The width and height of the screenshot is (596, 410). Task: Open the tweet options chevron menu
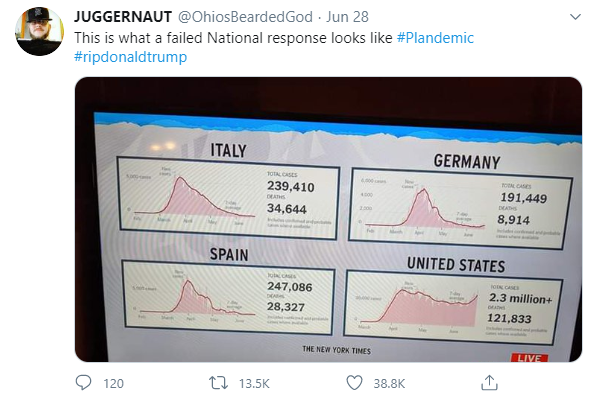575,17
